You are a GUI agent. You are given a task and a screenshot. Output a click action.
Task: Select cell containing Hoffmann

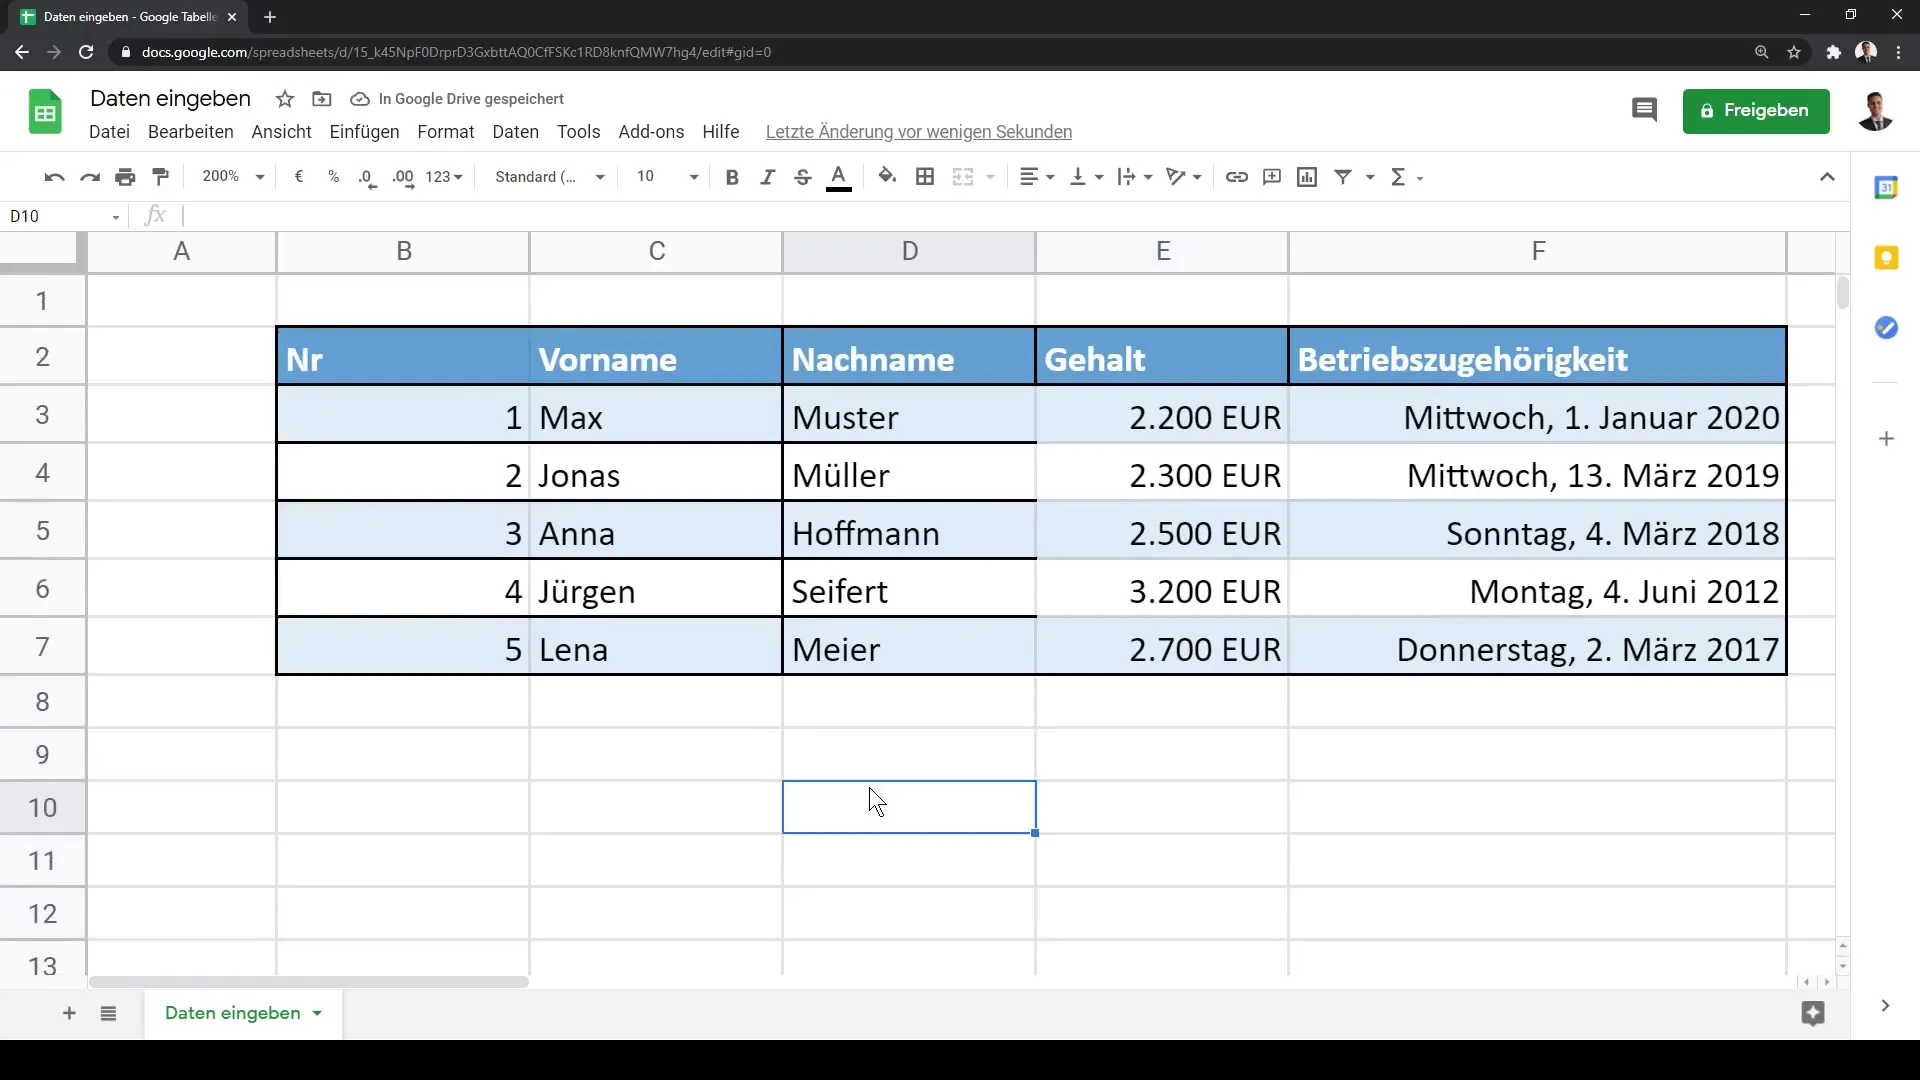tap(909, 533)
